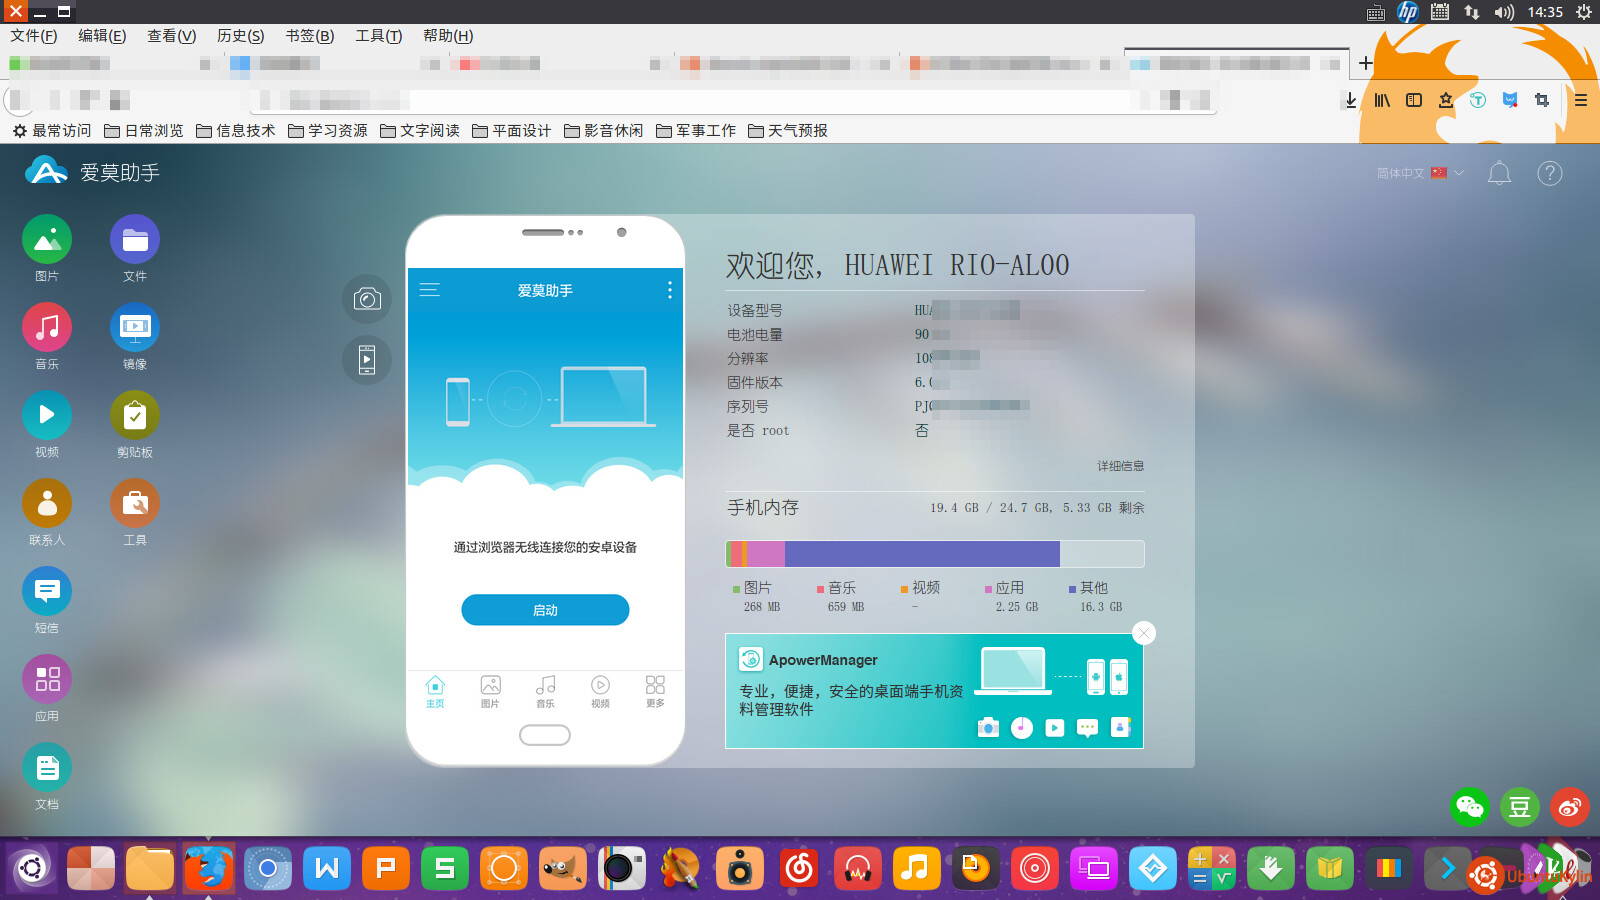Image resolution: width=1600 pixels, height=900 pixels.
Task: Open the 图片 (Pictures) sidebar icon
Action: click(x=47, y=240)
